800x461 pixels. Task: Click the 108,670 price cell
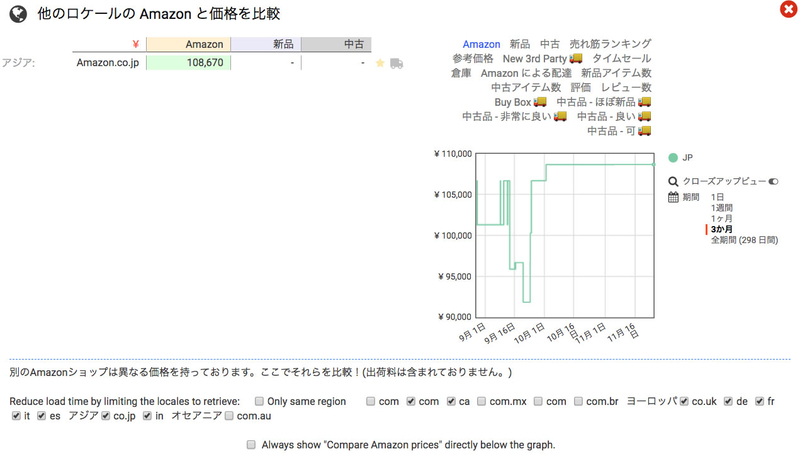pyautogui.click(x=188, y=63)
